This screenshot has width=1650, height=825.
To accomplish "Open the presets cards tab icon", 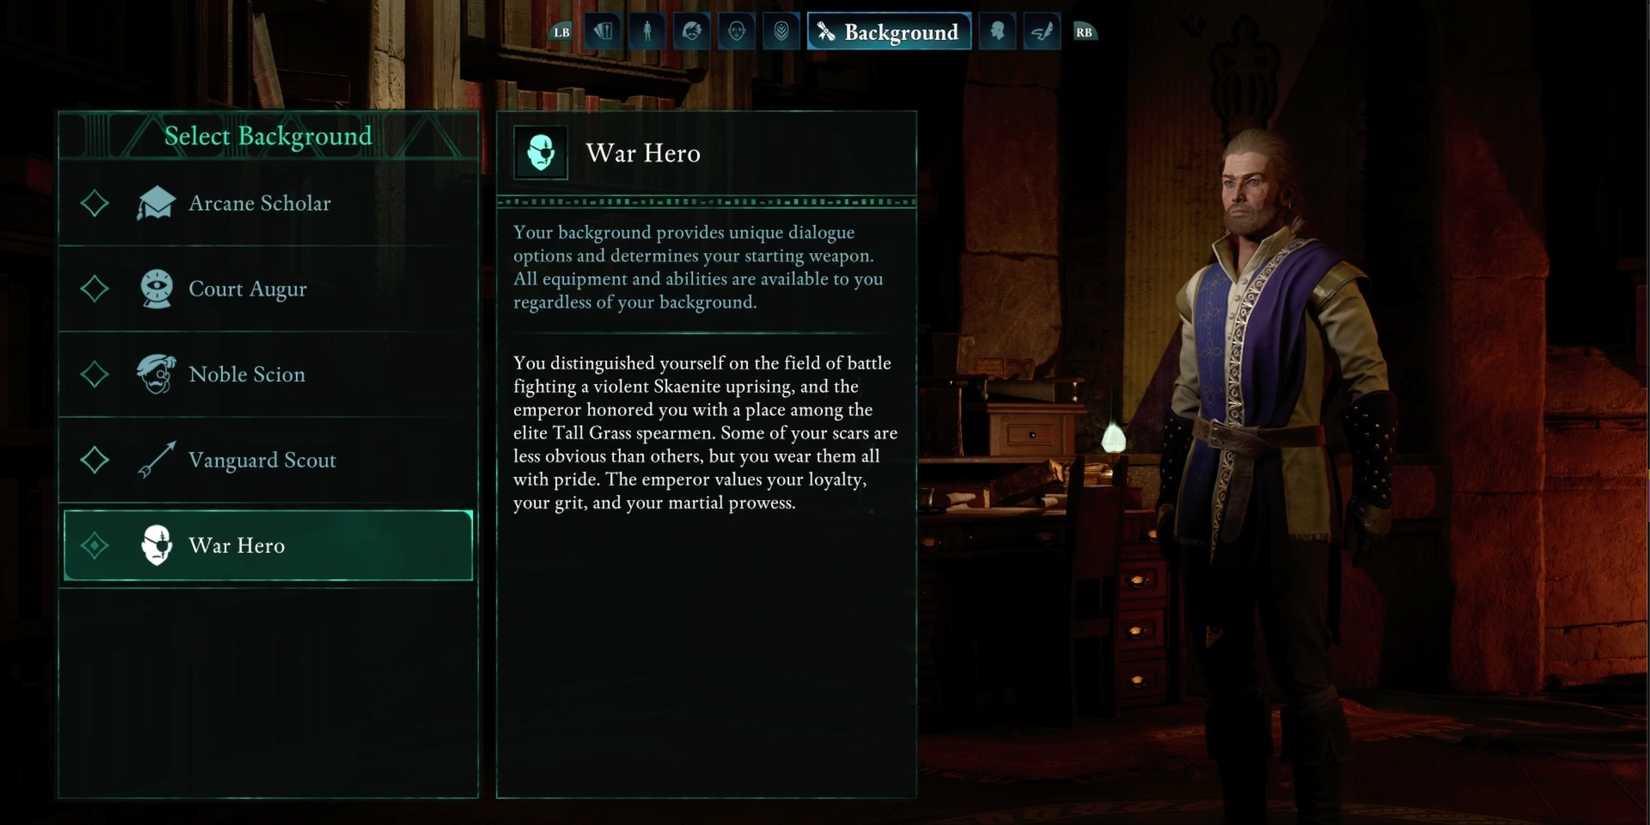I will click(x=602, y=32).
